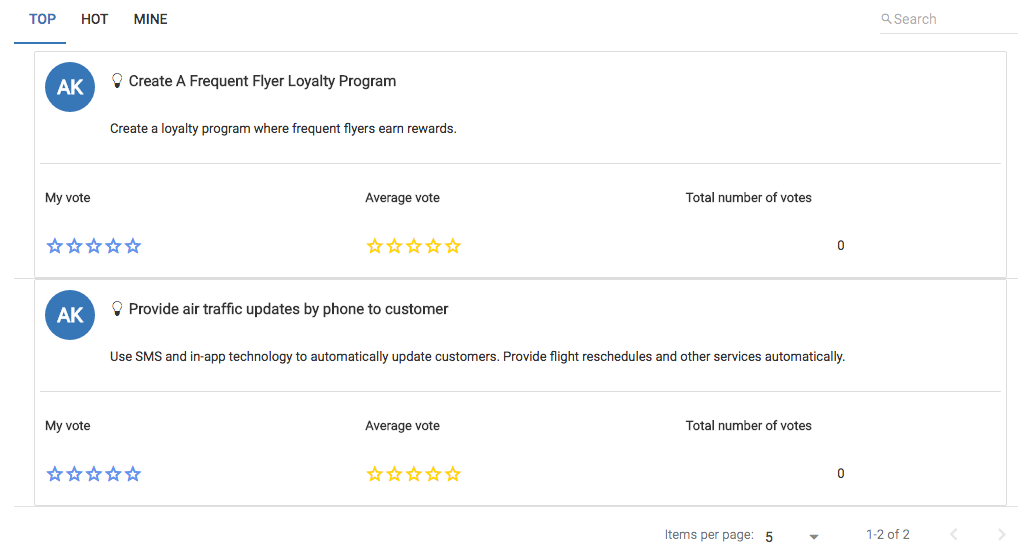The width and height of the screenshot is (1018, 552).
Task: Switch to the TOP tab
Action: [x=42, y=19]
